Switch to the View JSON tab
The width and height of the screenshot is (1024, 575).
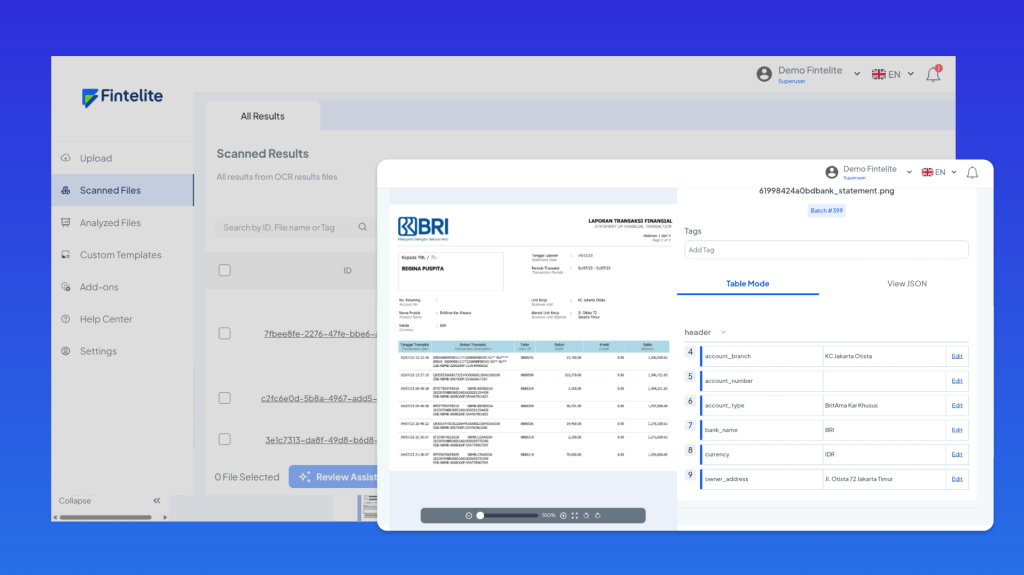(x=907, y=284)
